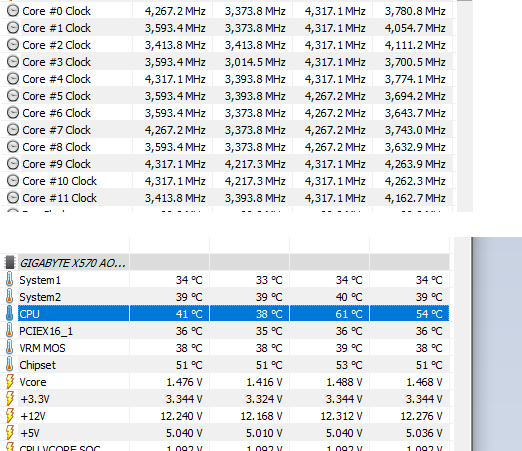Select the +5V voltage label
The width and height of the screenshot is (522, 451).
point(30,433)
